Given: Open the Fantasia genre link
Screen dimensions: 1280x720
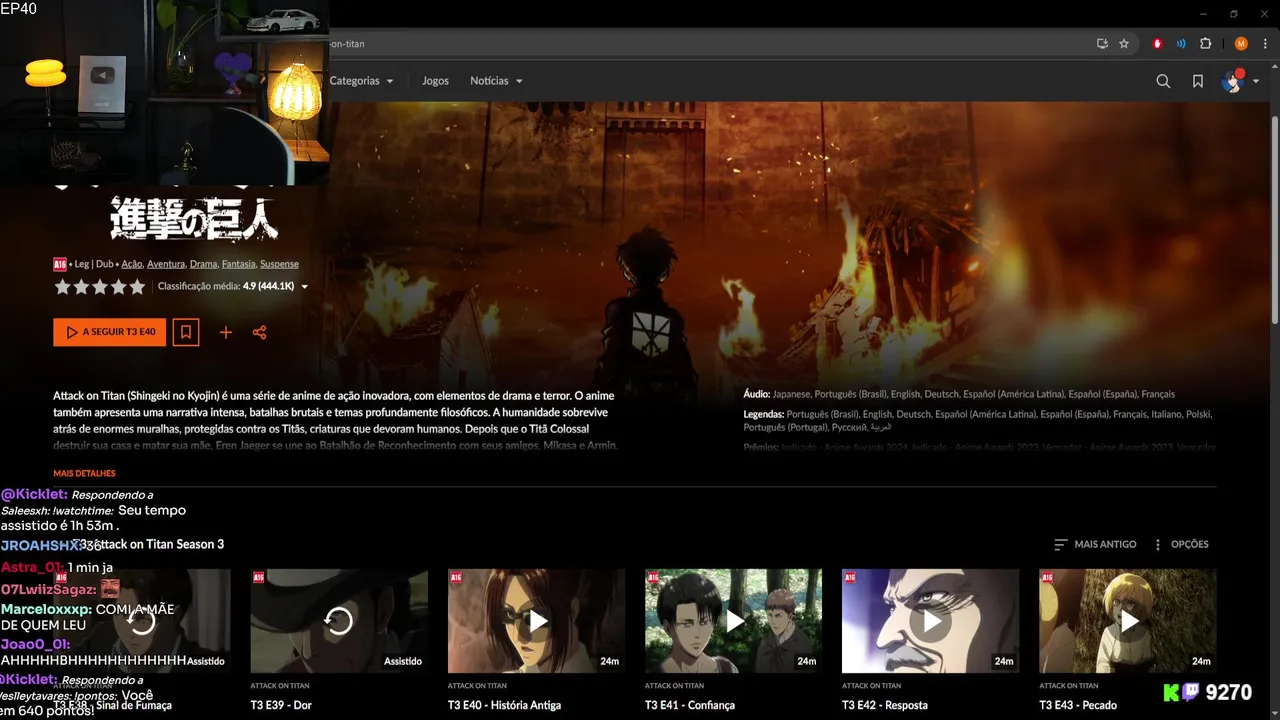Looking at the screenshot, I should [239, 264].
